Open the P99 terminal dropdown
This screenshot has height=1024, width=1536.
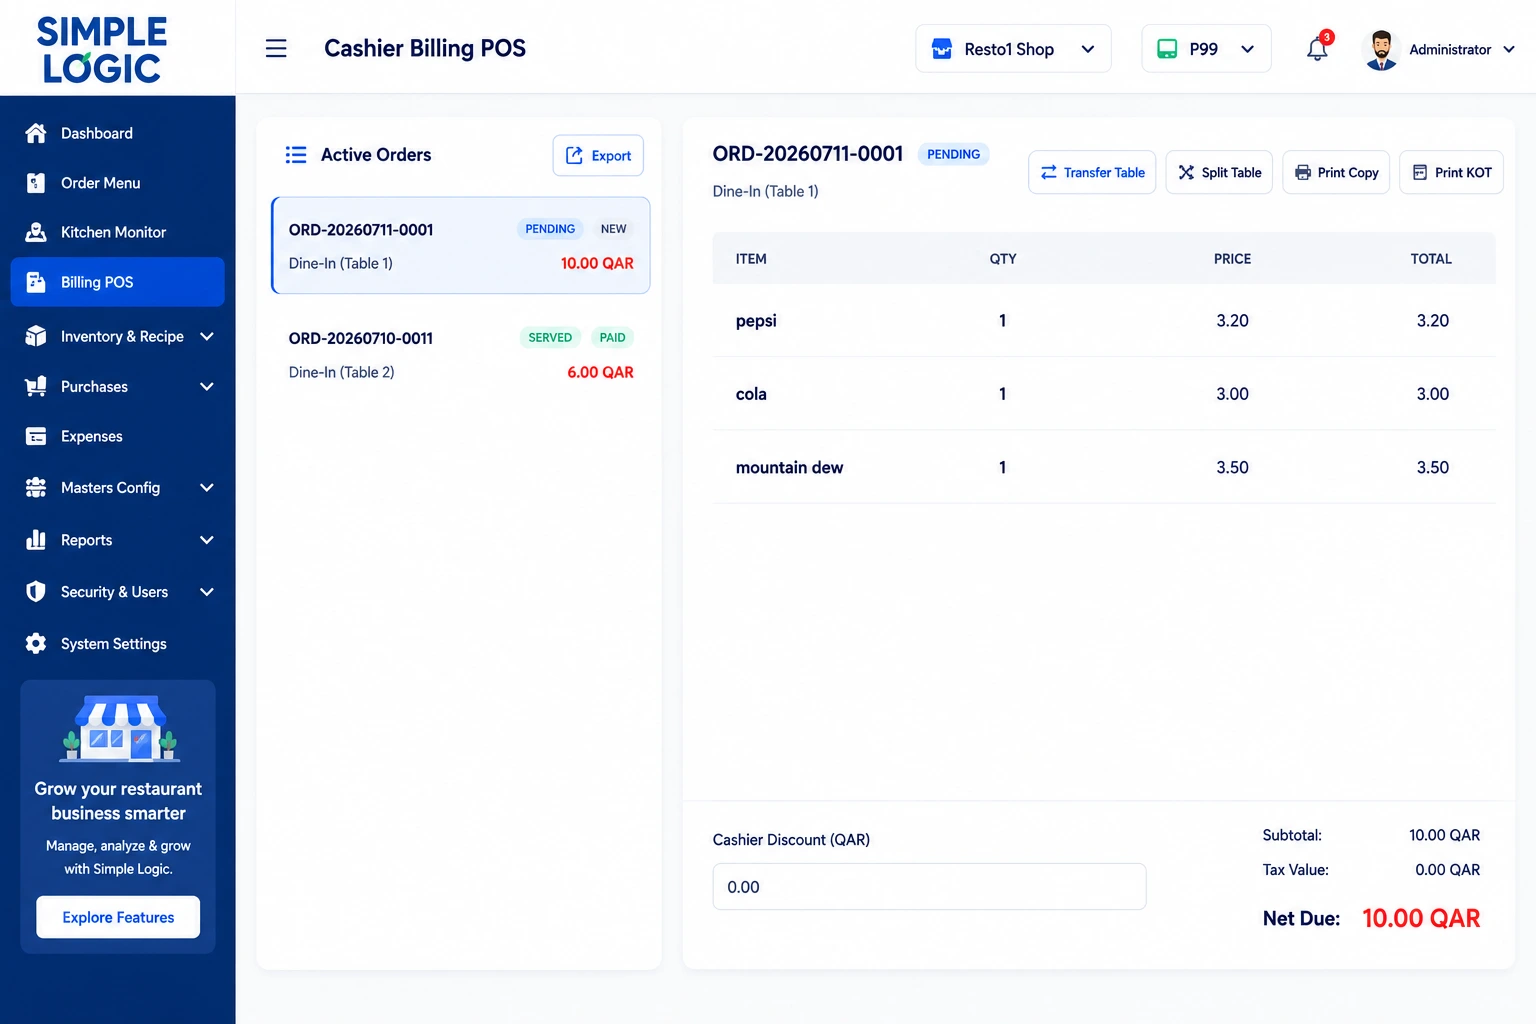click(x=1206, y=49)
